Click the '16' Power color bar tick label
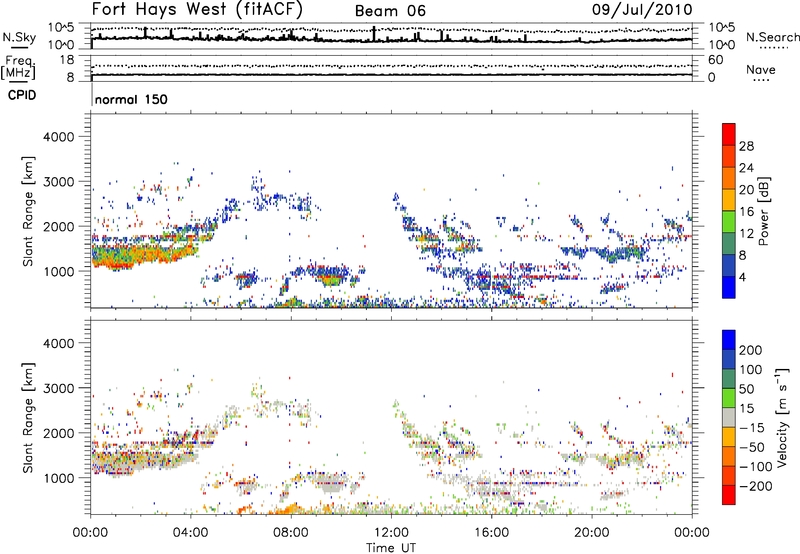Image resolution: width=800 pixels, height=554 pixels. coord(746,212)
